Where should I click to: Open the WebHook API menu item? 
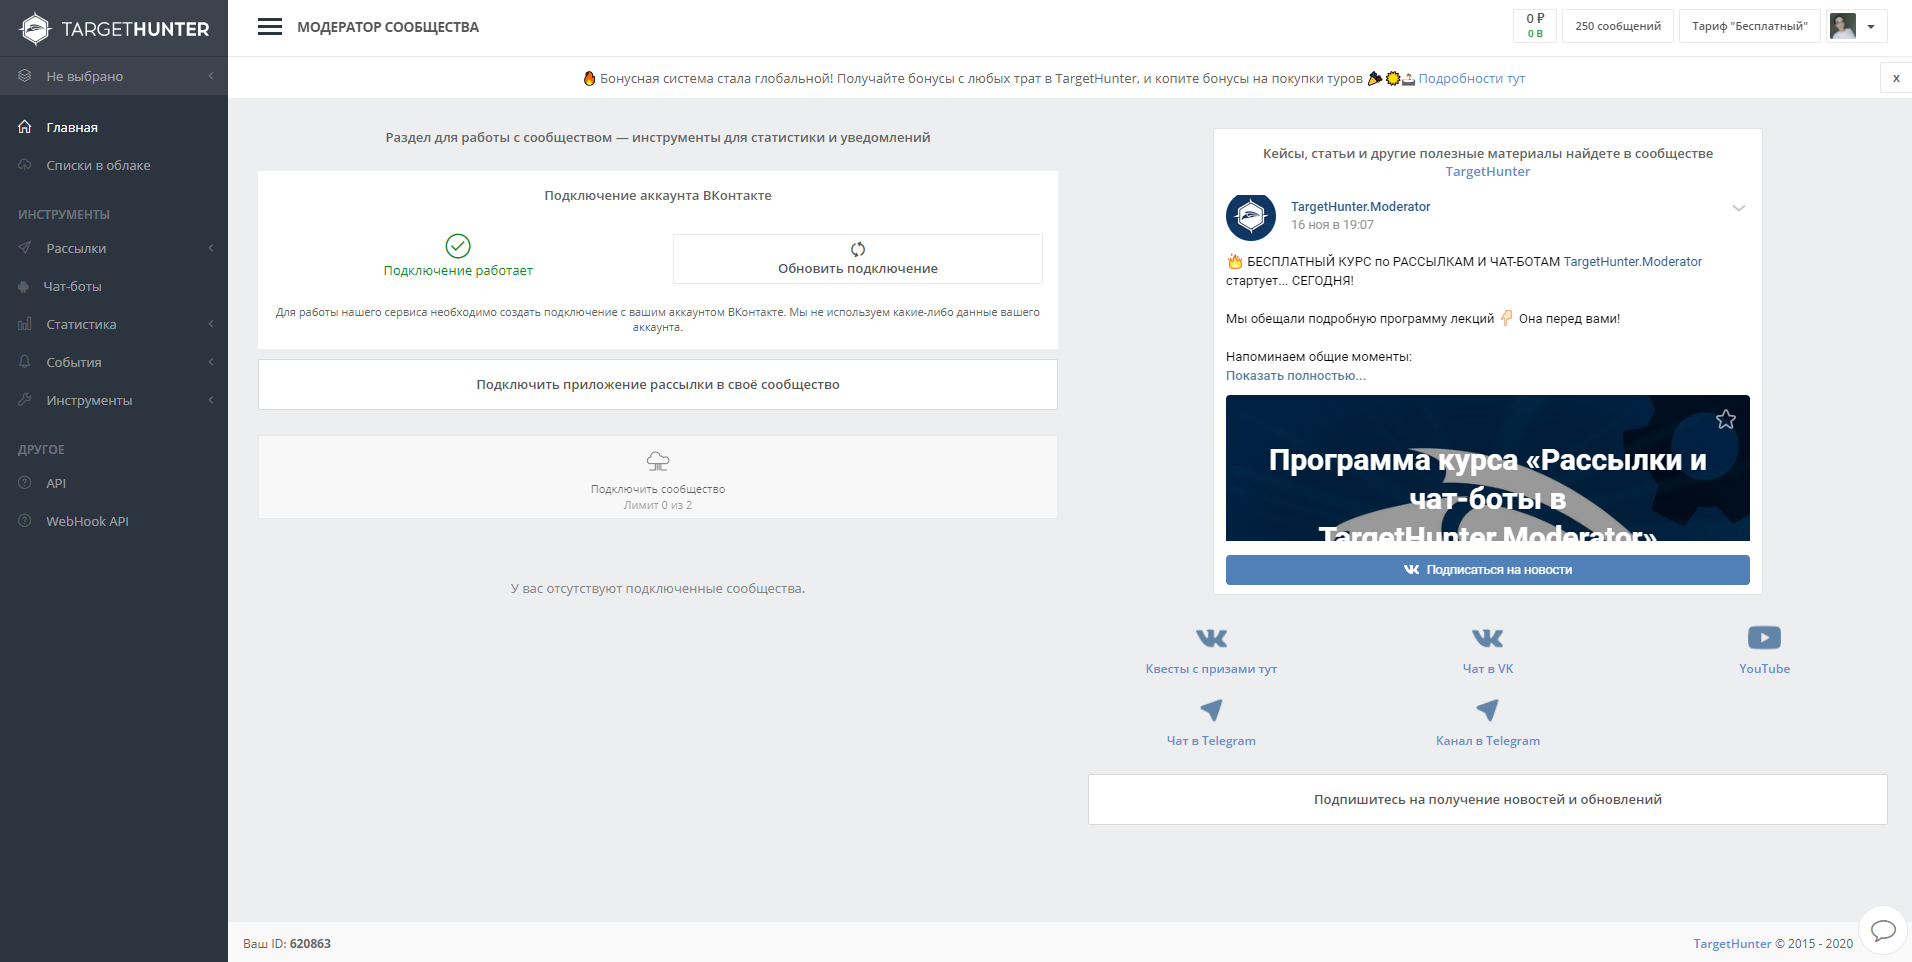114,521
